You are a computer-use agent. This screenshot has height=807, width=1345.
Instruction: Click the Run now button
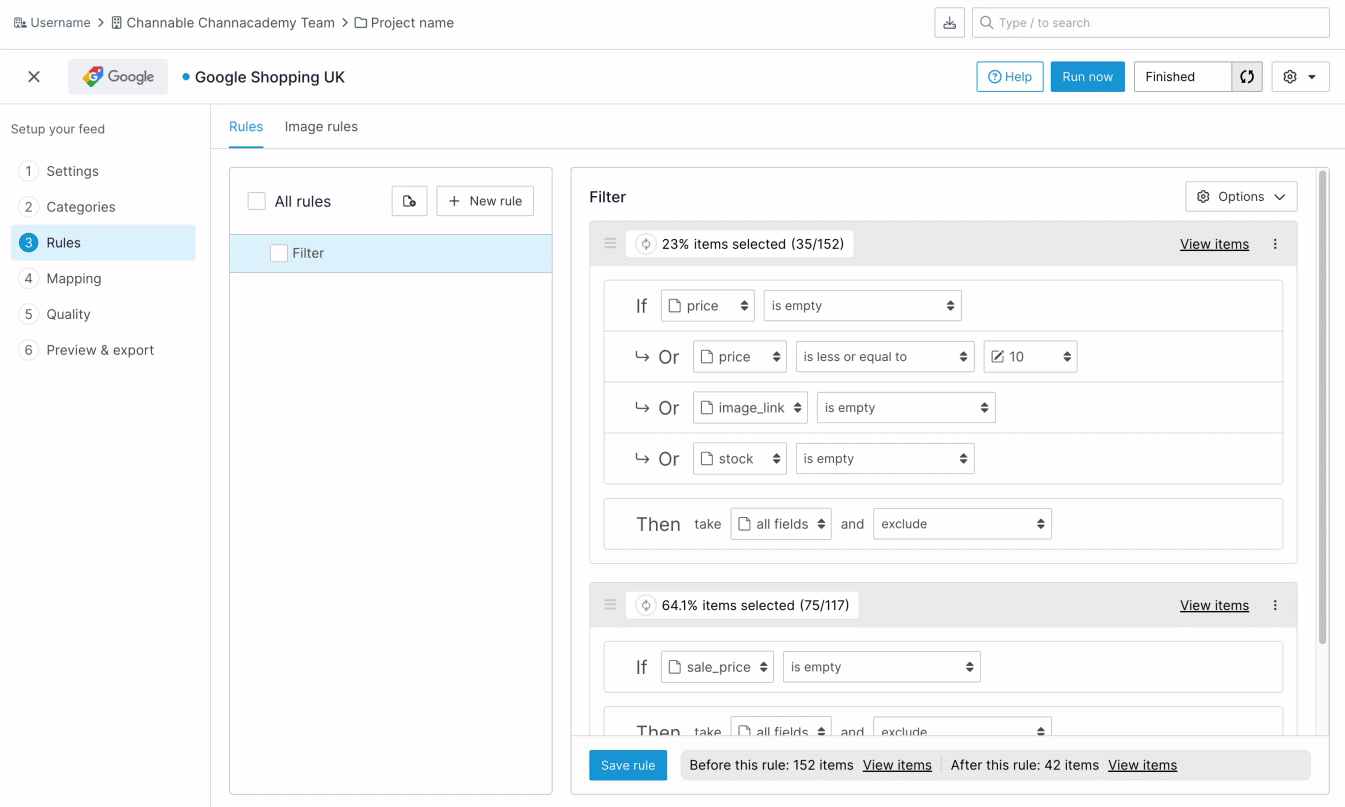1087,77
